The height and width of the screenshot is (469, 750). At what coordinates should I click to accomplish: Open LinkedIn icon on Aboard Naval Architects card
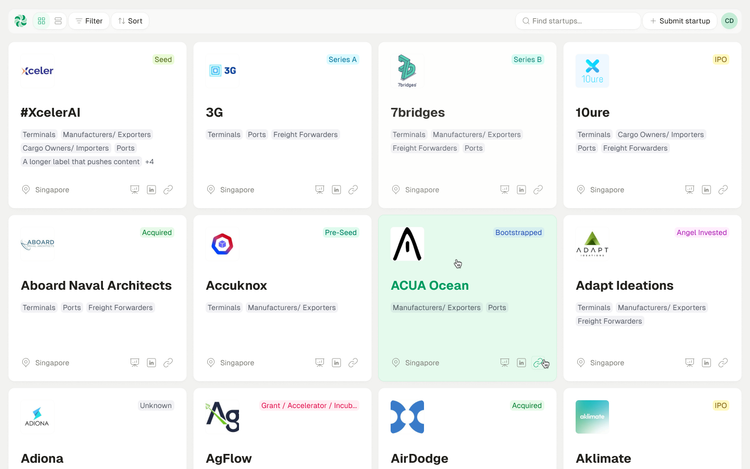tap(151, 363)
